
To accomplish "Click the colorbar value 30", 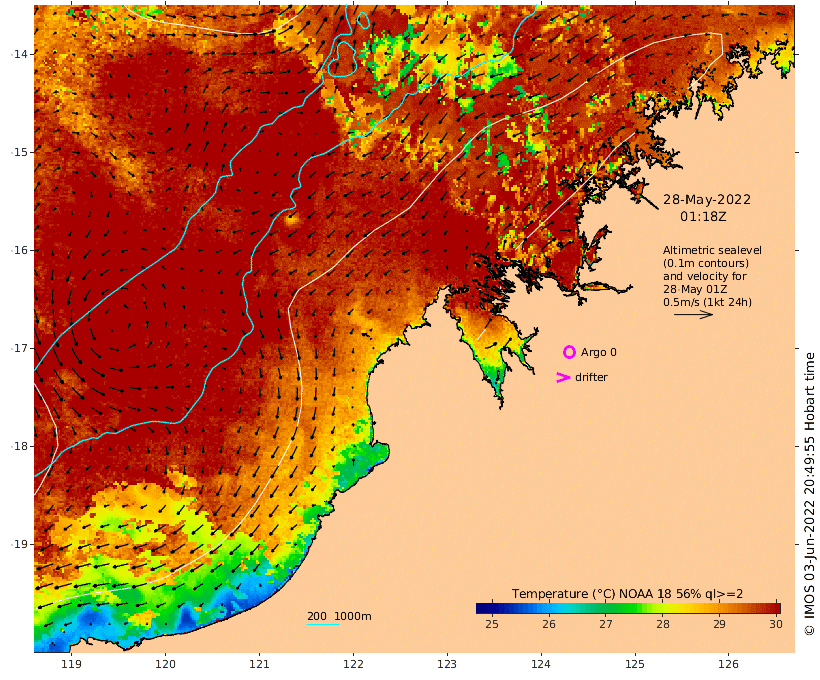I will [x=776, y=624].
